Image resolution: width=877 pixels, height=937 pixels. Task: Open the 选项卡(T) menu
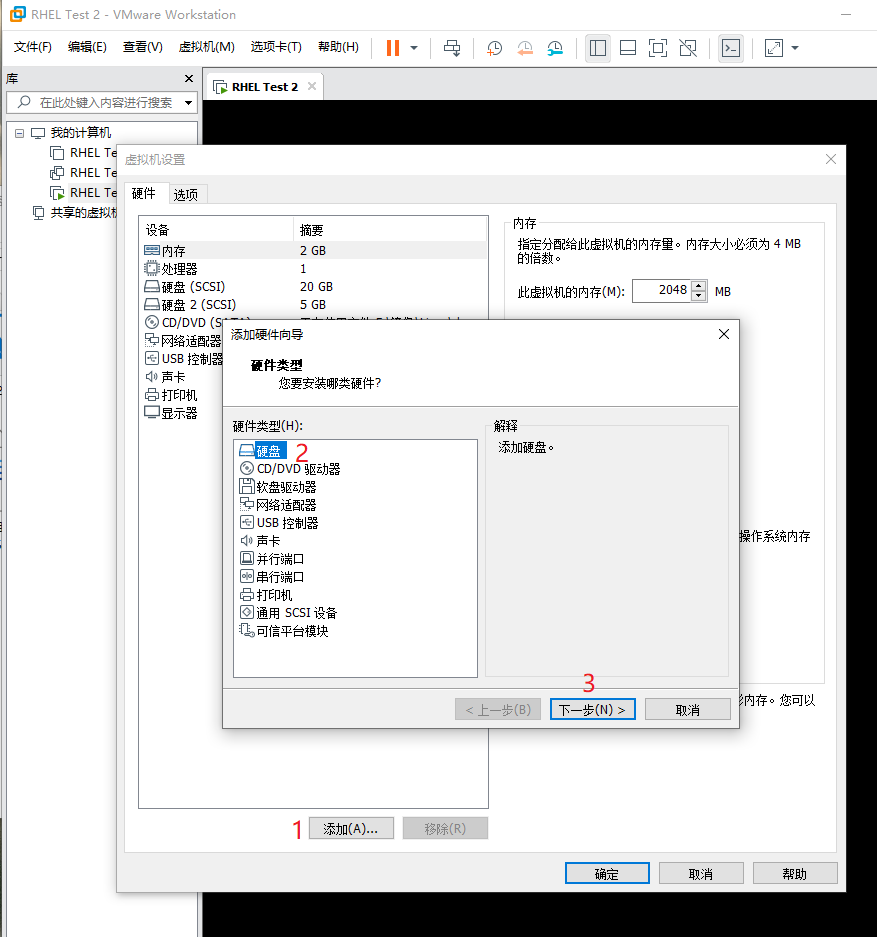pyautogui.click(x=276, y=47)
